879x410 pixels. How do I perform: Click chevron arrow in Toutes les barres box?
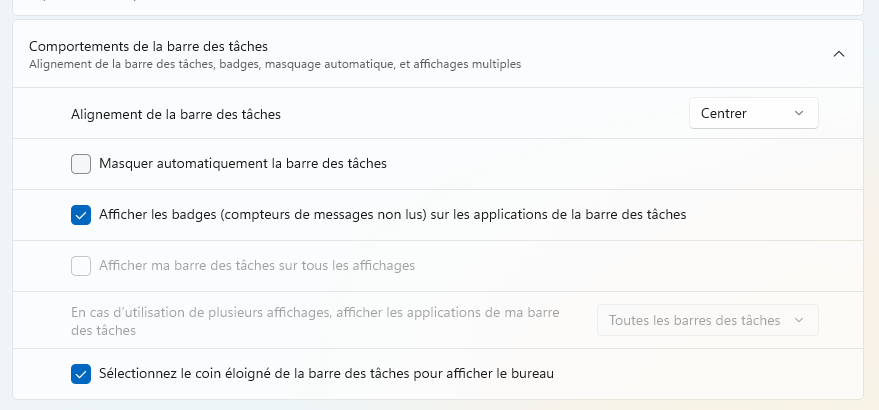(x=799, y=320)
